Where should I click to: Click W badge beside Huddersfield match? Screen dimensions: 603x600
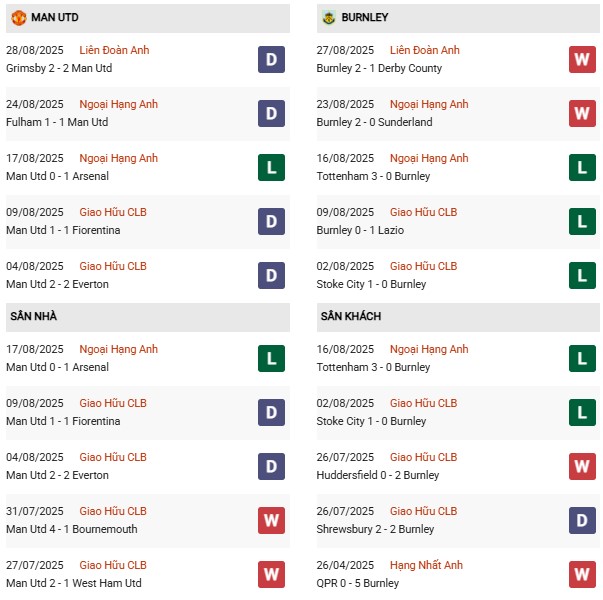click(x=581, y=466)
